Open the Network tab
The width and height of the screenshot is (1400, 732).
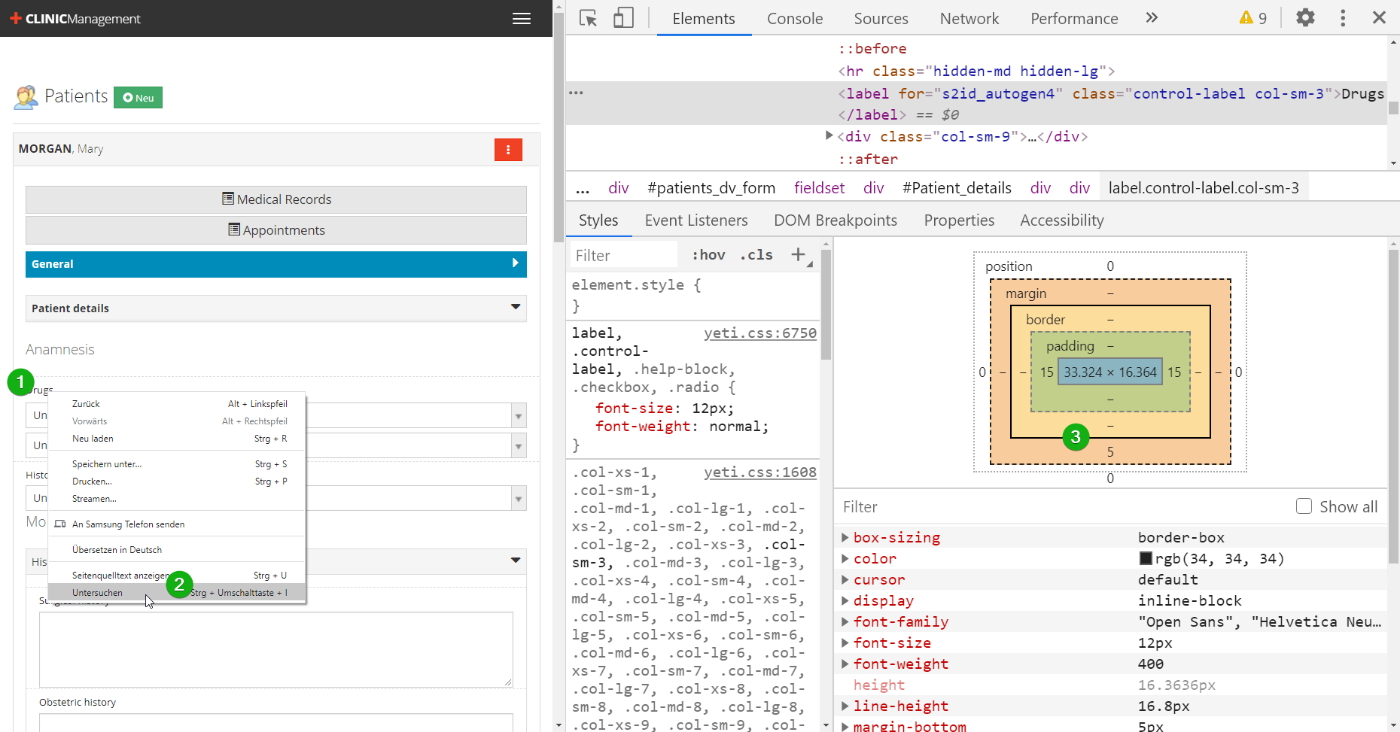pos(969,18)
